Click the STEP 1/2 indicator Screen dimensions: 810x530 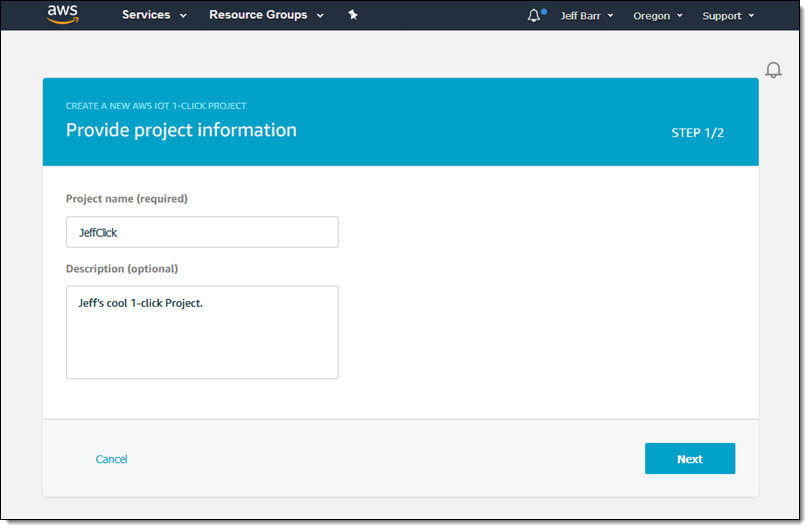697,132
